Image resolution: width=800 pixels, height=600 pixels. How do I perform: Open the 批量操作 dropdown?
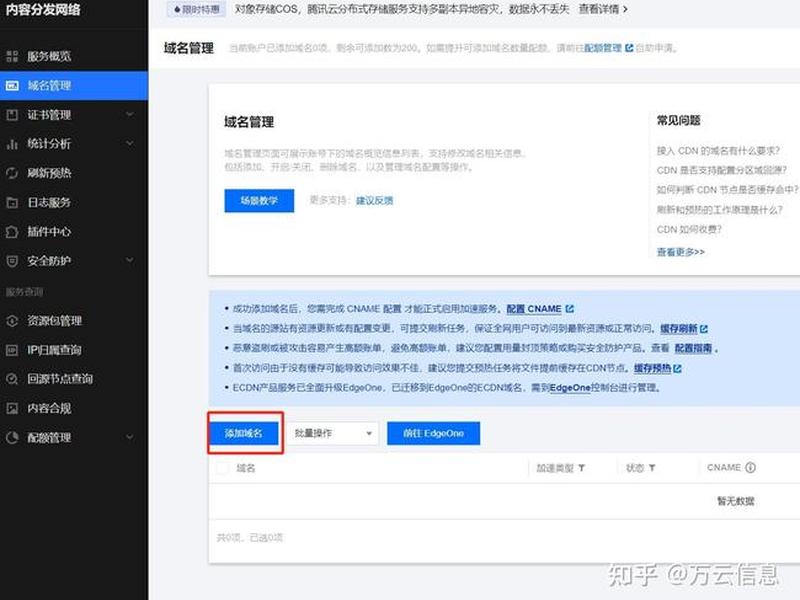pos(333,433)
